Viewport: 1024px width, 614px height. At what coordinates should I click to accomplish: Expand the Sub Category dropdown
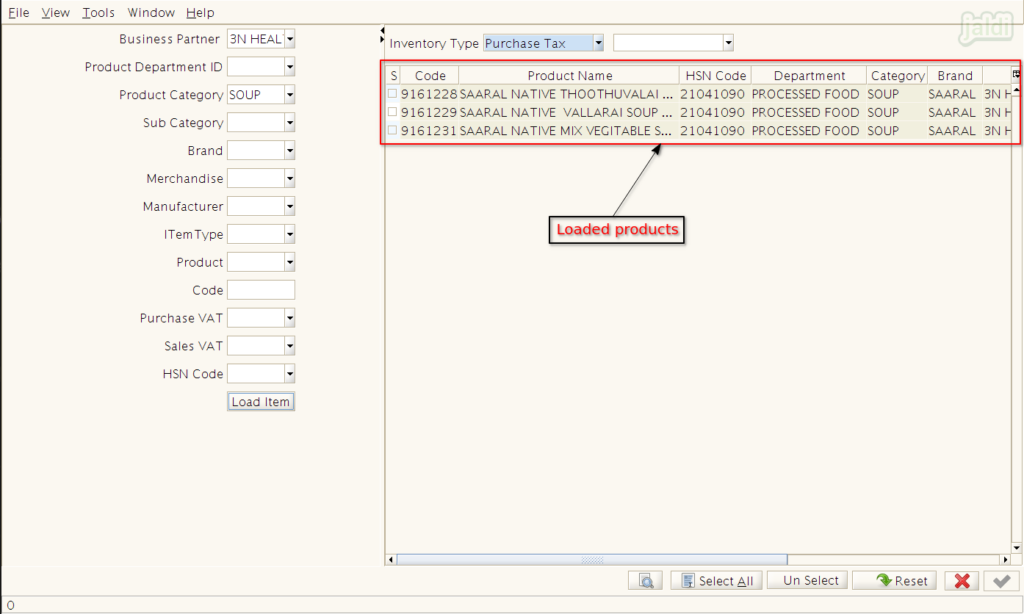coord(290,123)
